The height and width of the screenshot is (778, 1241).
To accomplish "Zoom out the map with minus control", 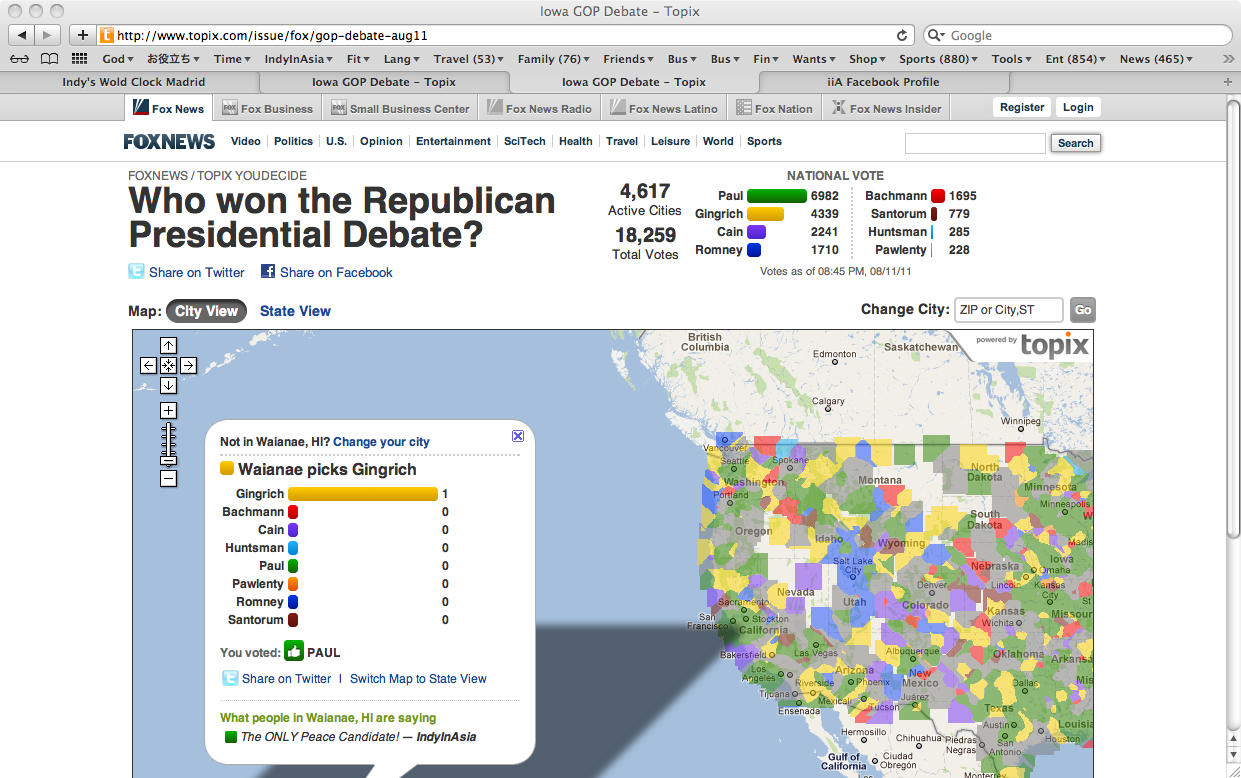I will (168, 479).
